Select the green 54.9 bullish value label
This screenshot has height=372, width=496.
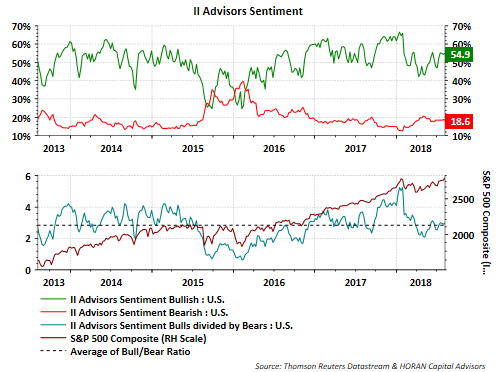click(x=460, y=55)
